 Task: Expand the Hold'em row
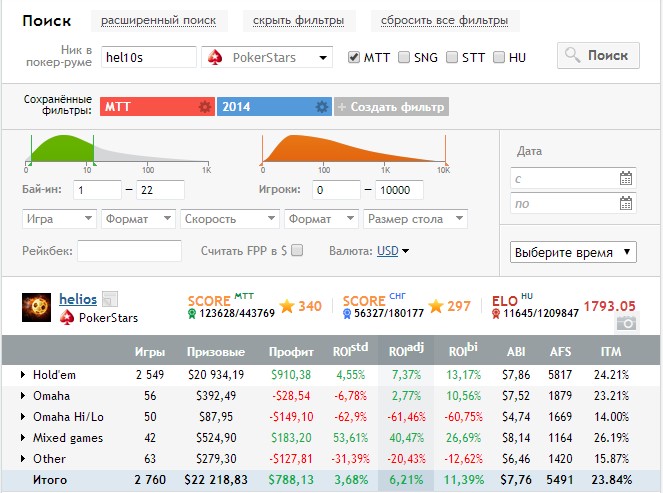[x=24, y=375]
